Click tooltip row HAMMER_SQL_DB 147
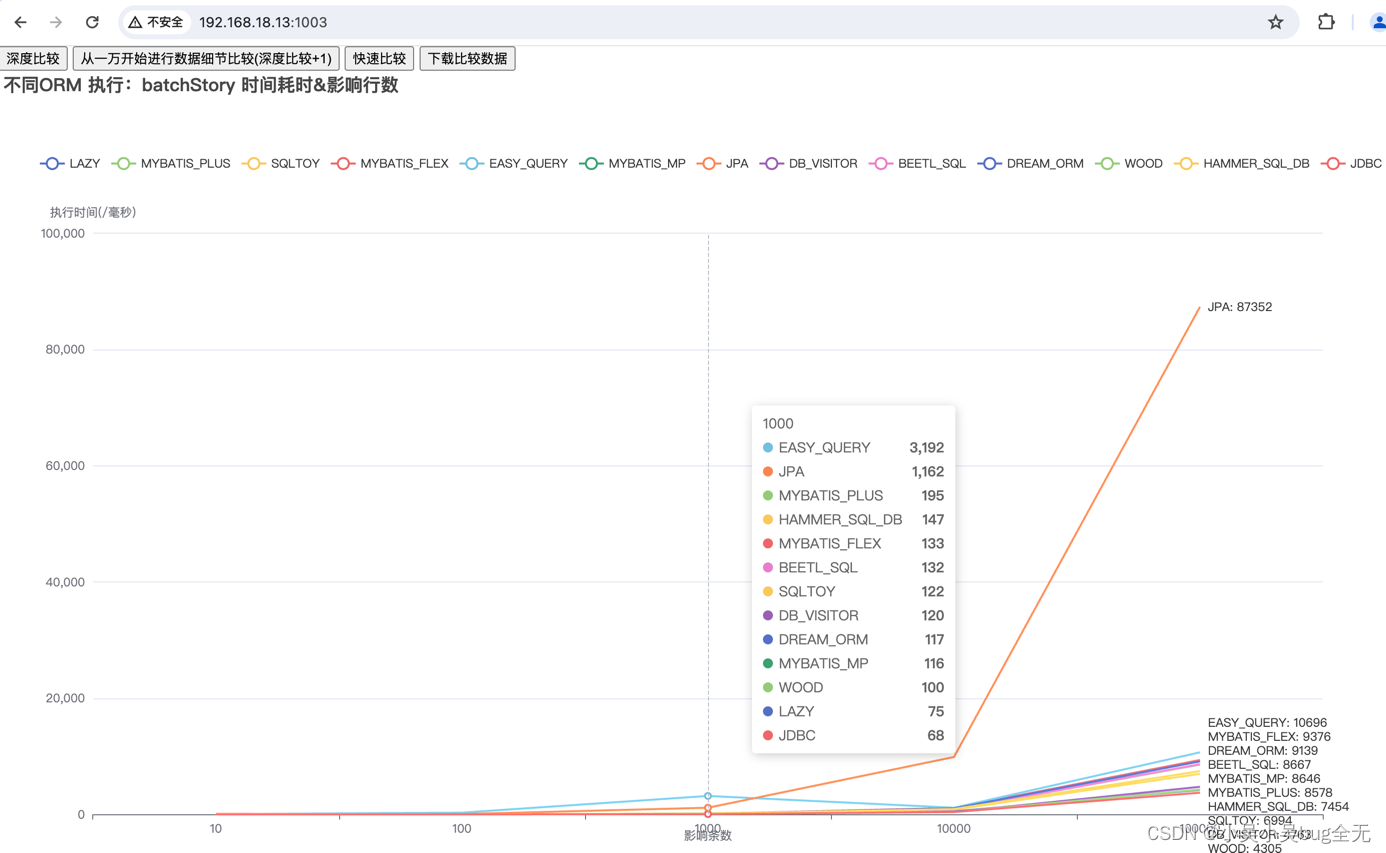 point(853,520)
